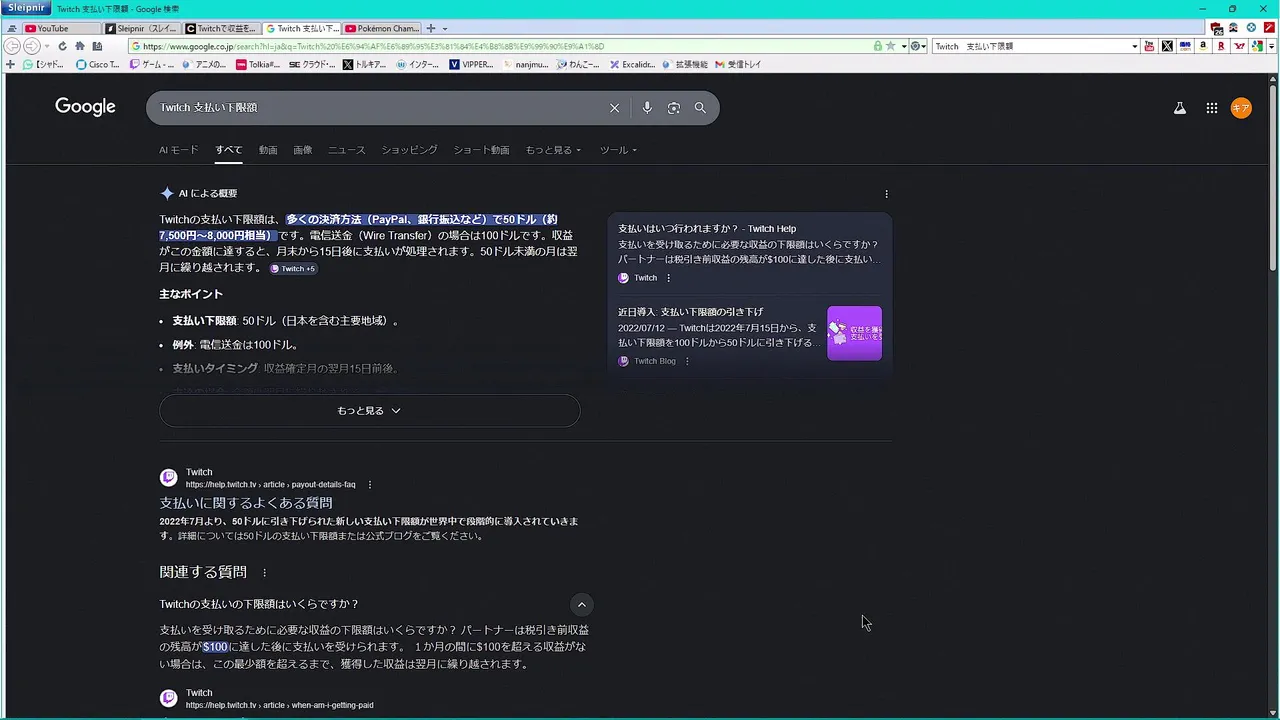
Task: Select the ニュース search tab
Action: (x=347, y=150)
